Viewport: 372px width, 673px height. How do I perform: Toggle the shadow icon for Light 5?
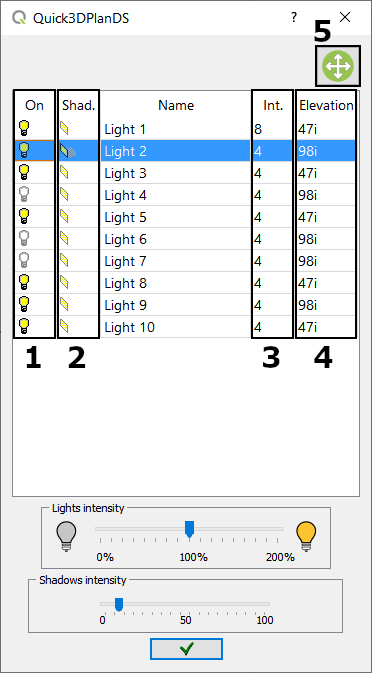(64, 217)
